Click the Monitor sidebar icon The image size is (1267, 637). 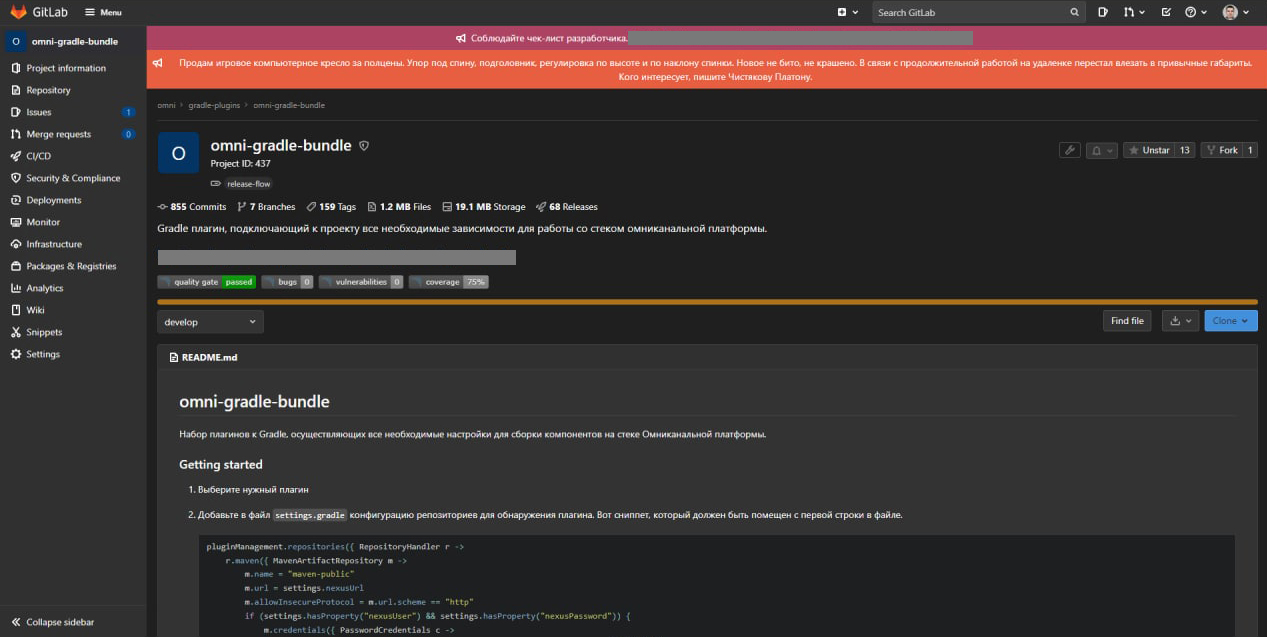tap(16, 222)
